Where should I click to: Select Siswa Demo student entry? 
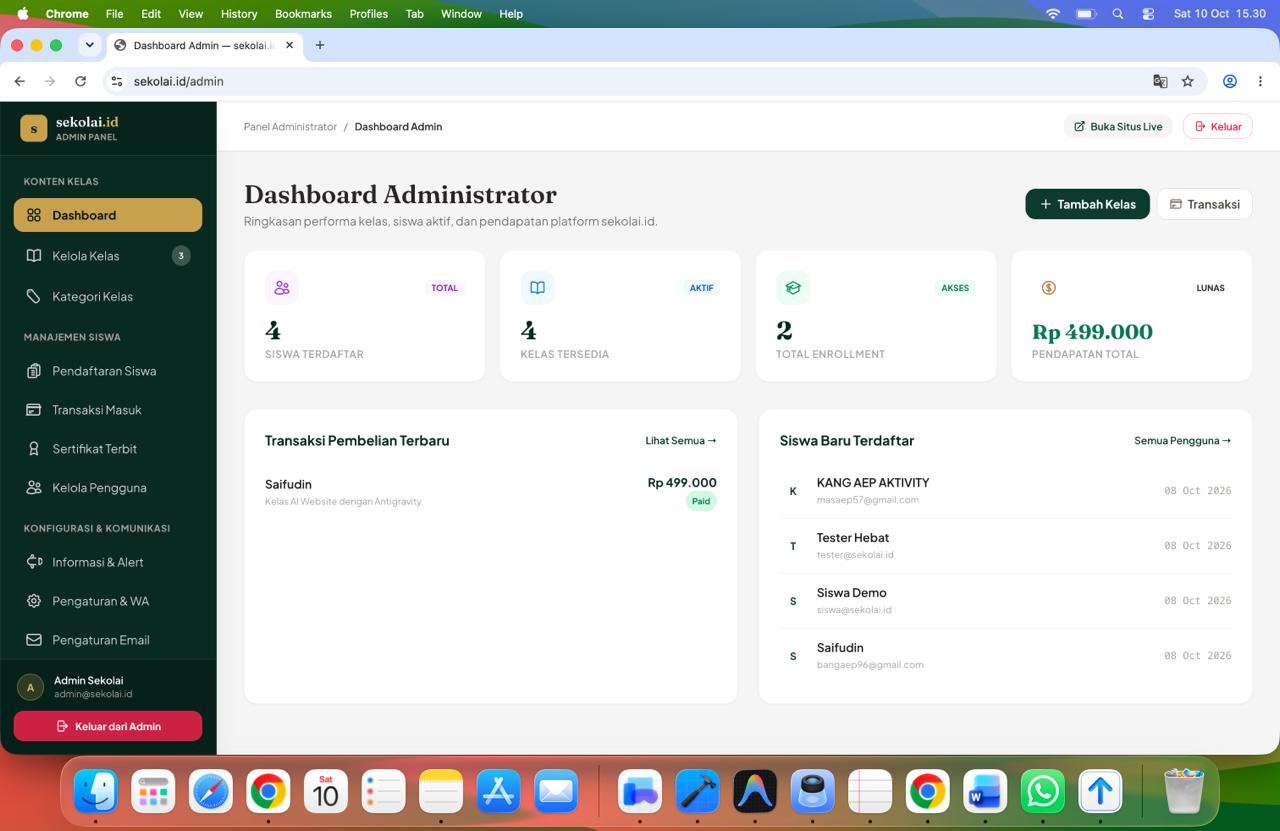tap(1005, 601)
